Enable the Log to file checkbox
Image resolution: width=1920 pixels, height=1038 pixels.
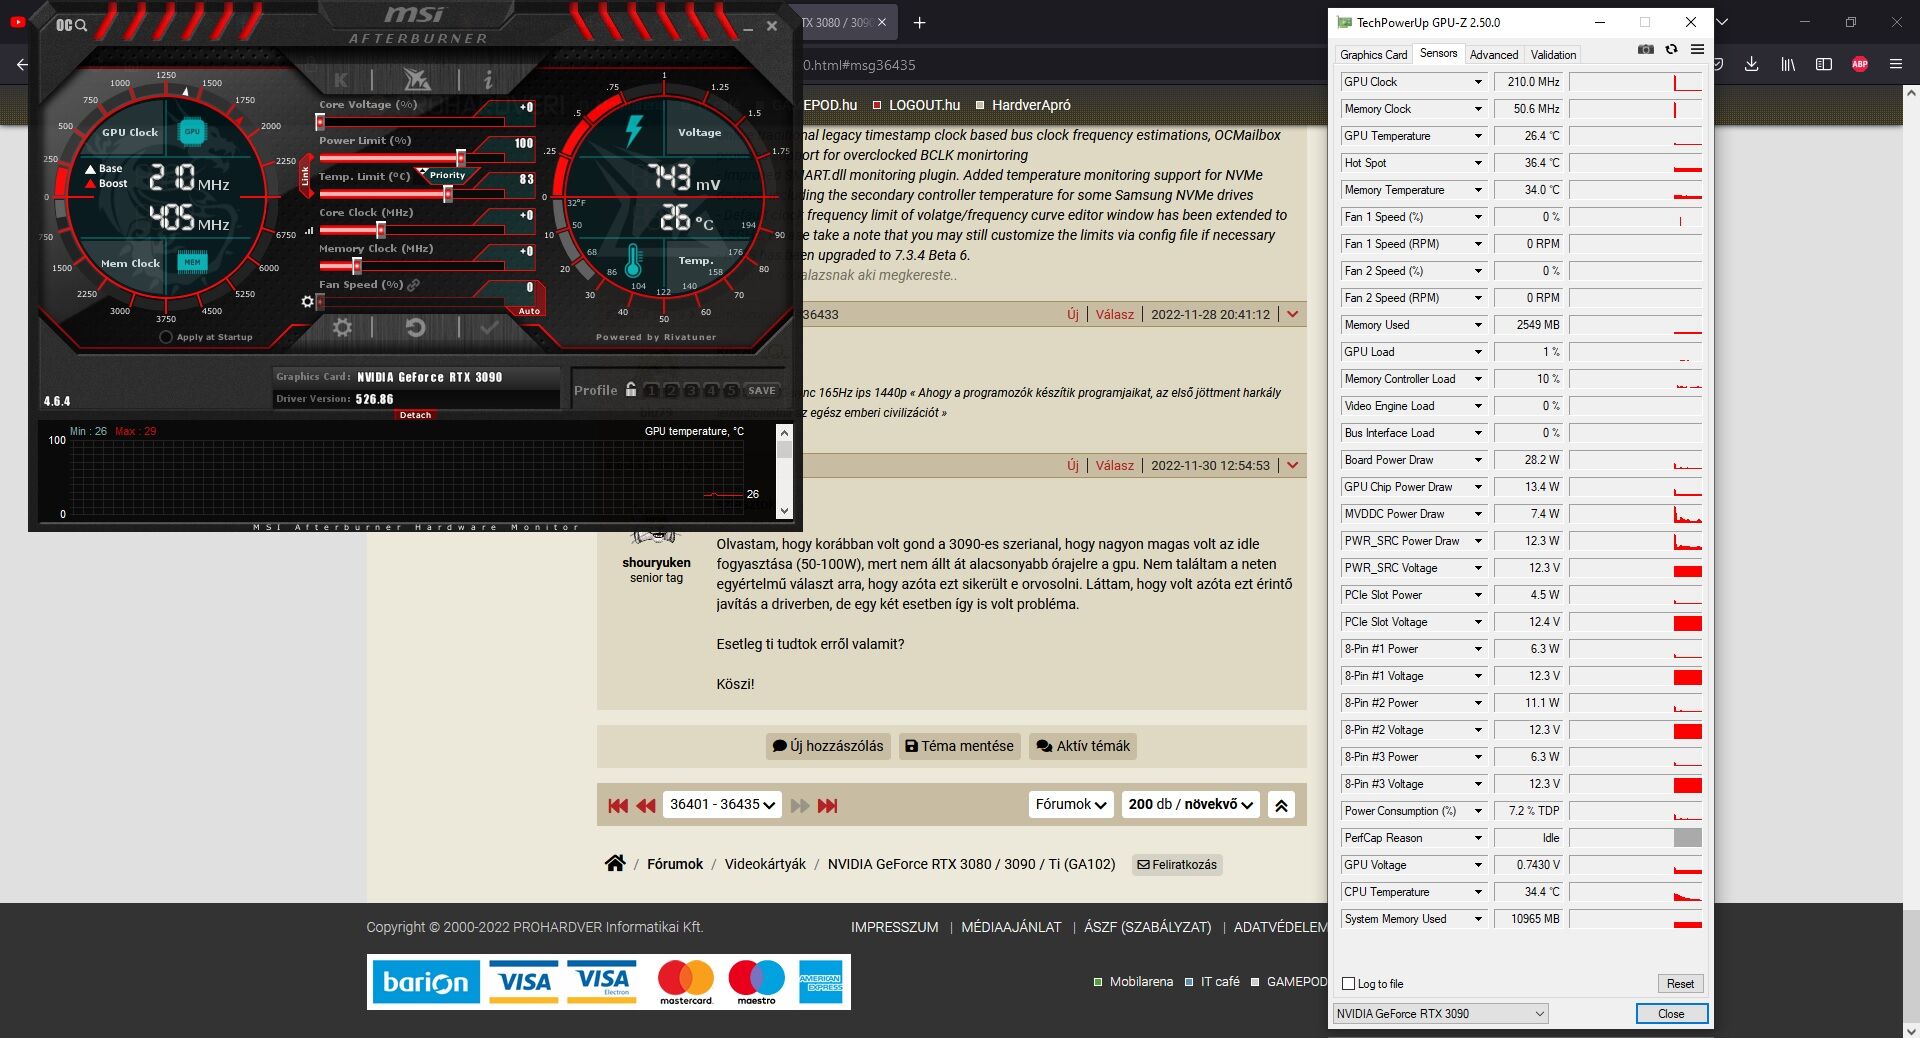[x=1348, y=984]
